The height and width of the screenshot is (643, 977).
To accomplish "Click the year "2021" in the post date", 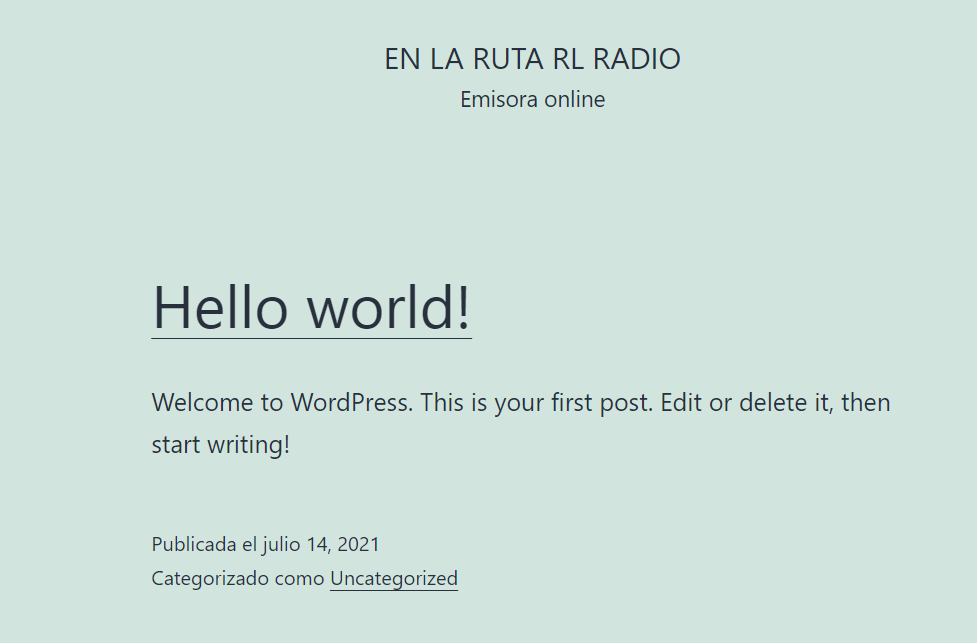I will (x=358, y=545).
